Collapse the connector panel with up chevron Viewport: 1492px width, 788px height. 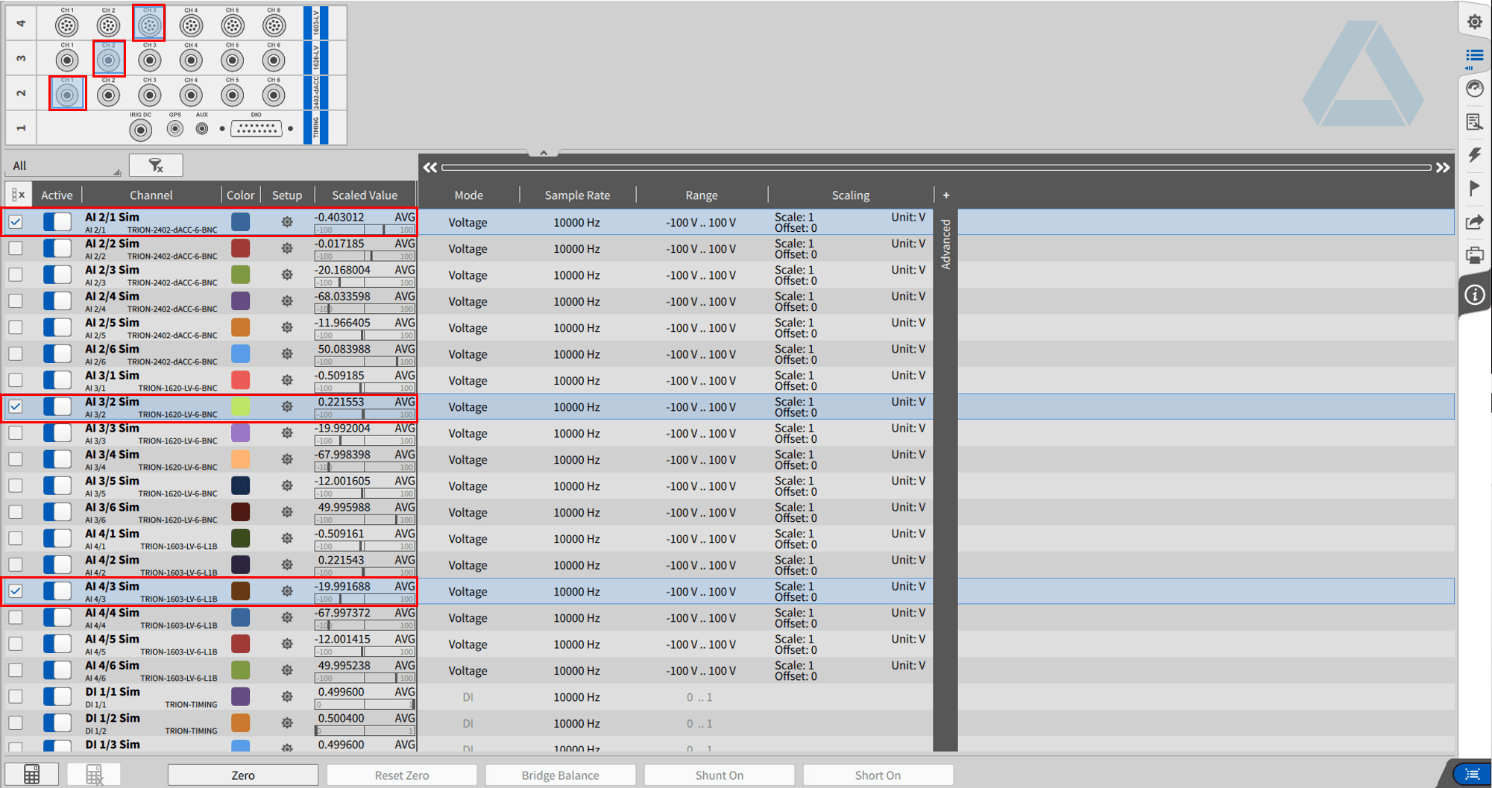coord(542,153)
